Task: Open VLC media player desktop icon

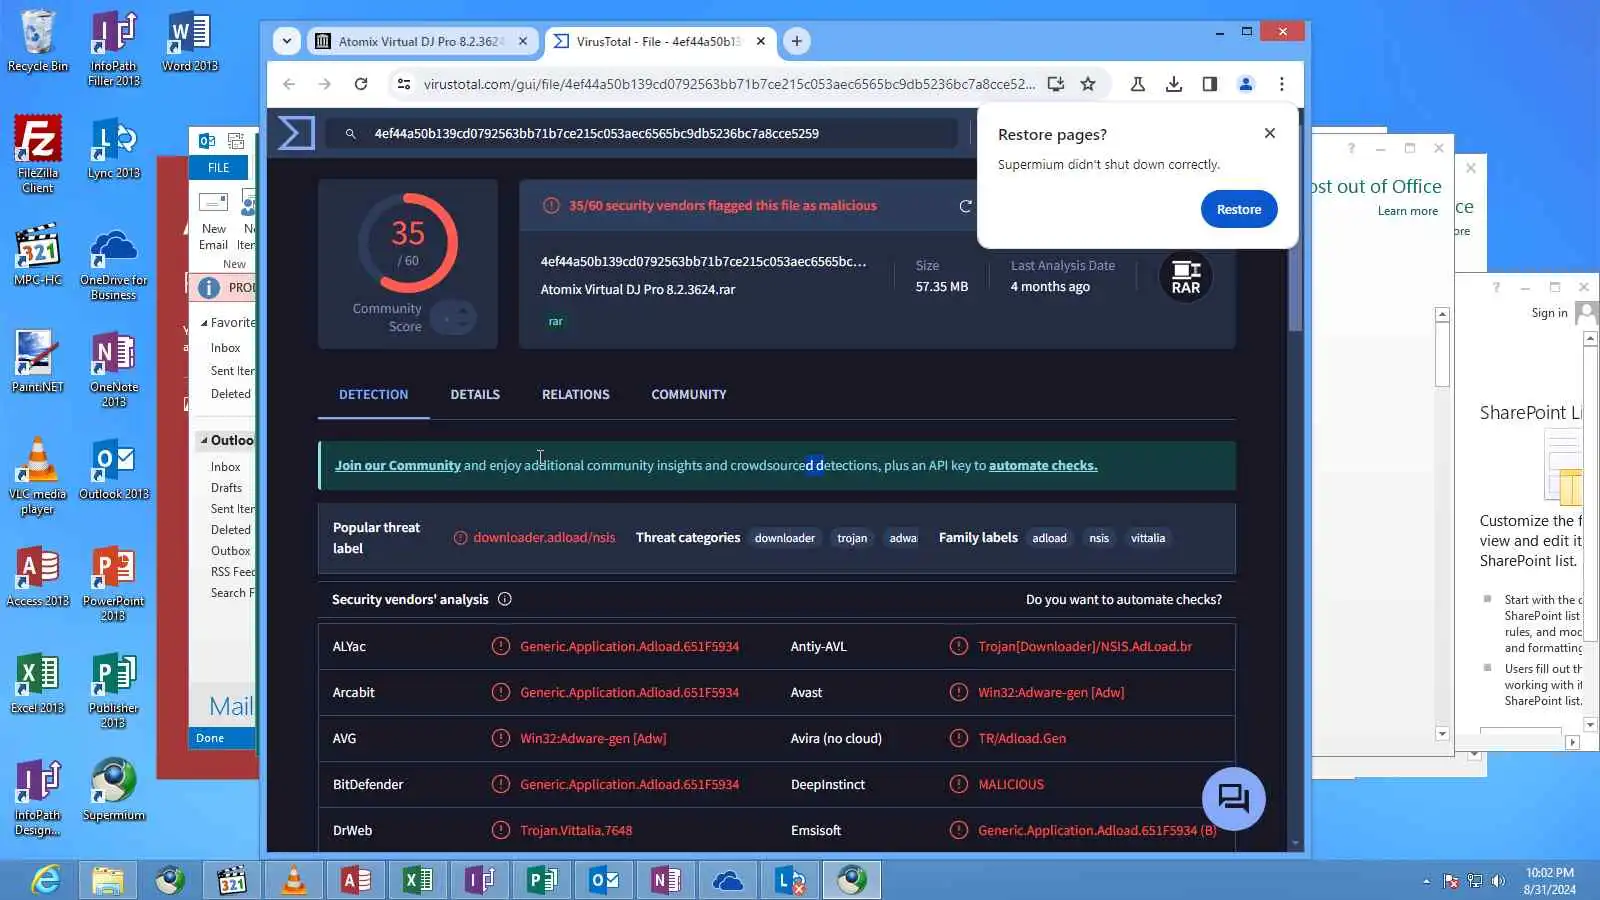Action: click(x=38, y=476)
